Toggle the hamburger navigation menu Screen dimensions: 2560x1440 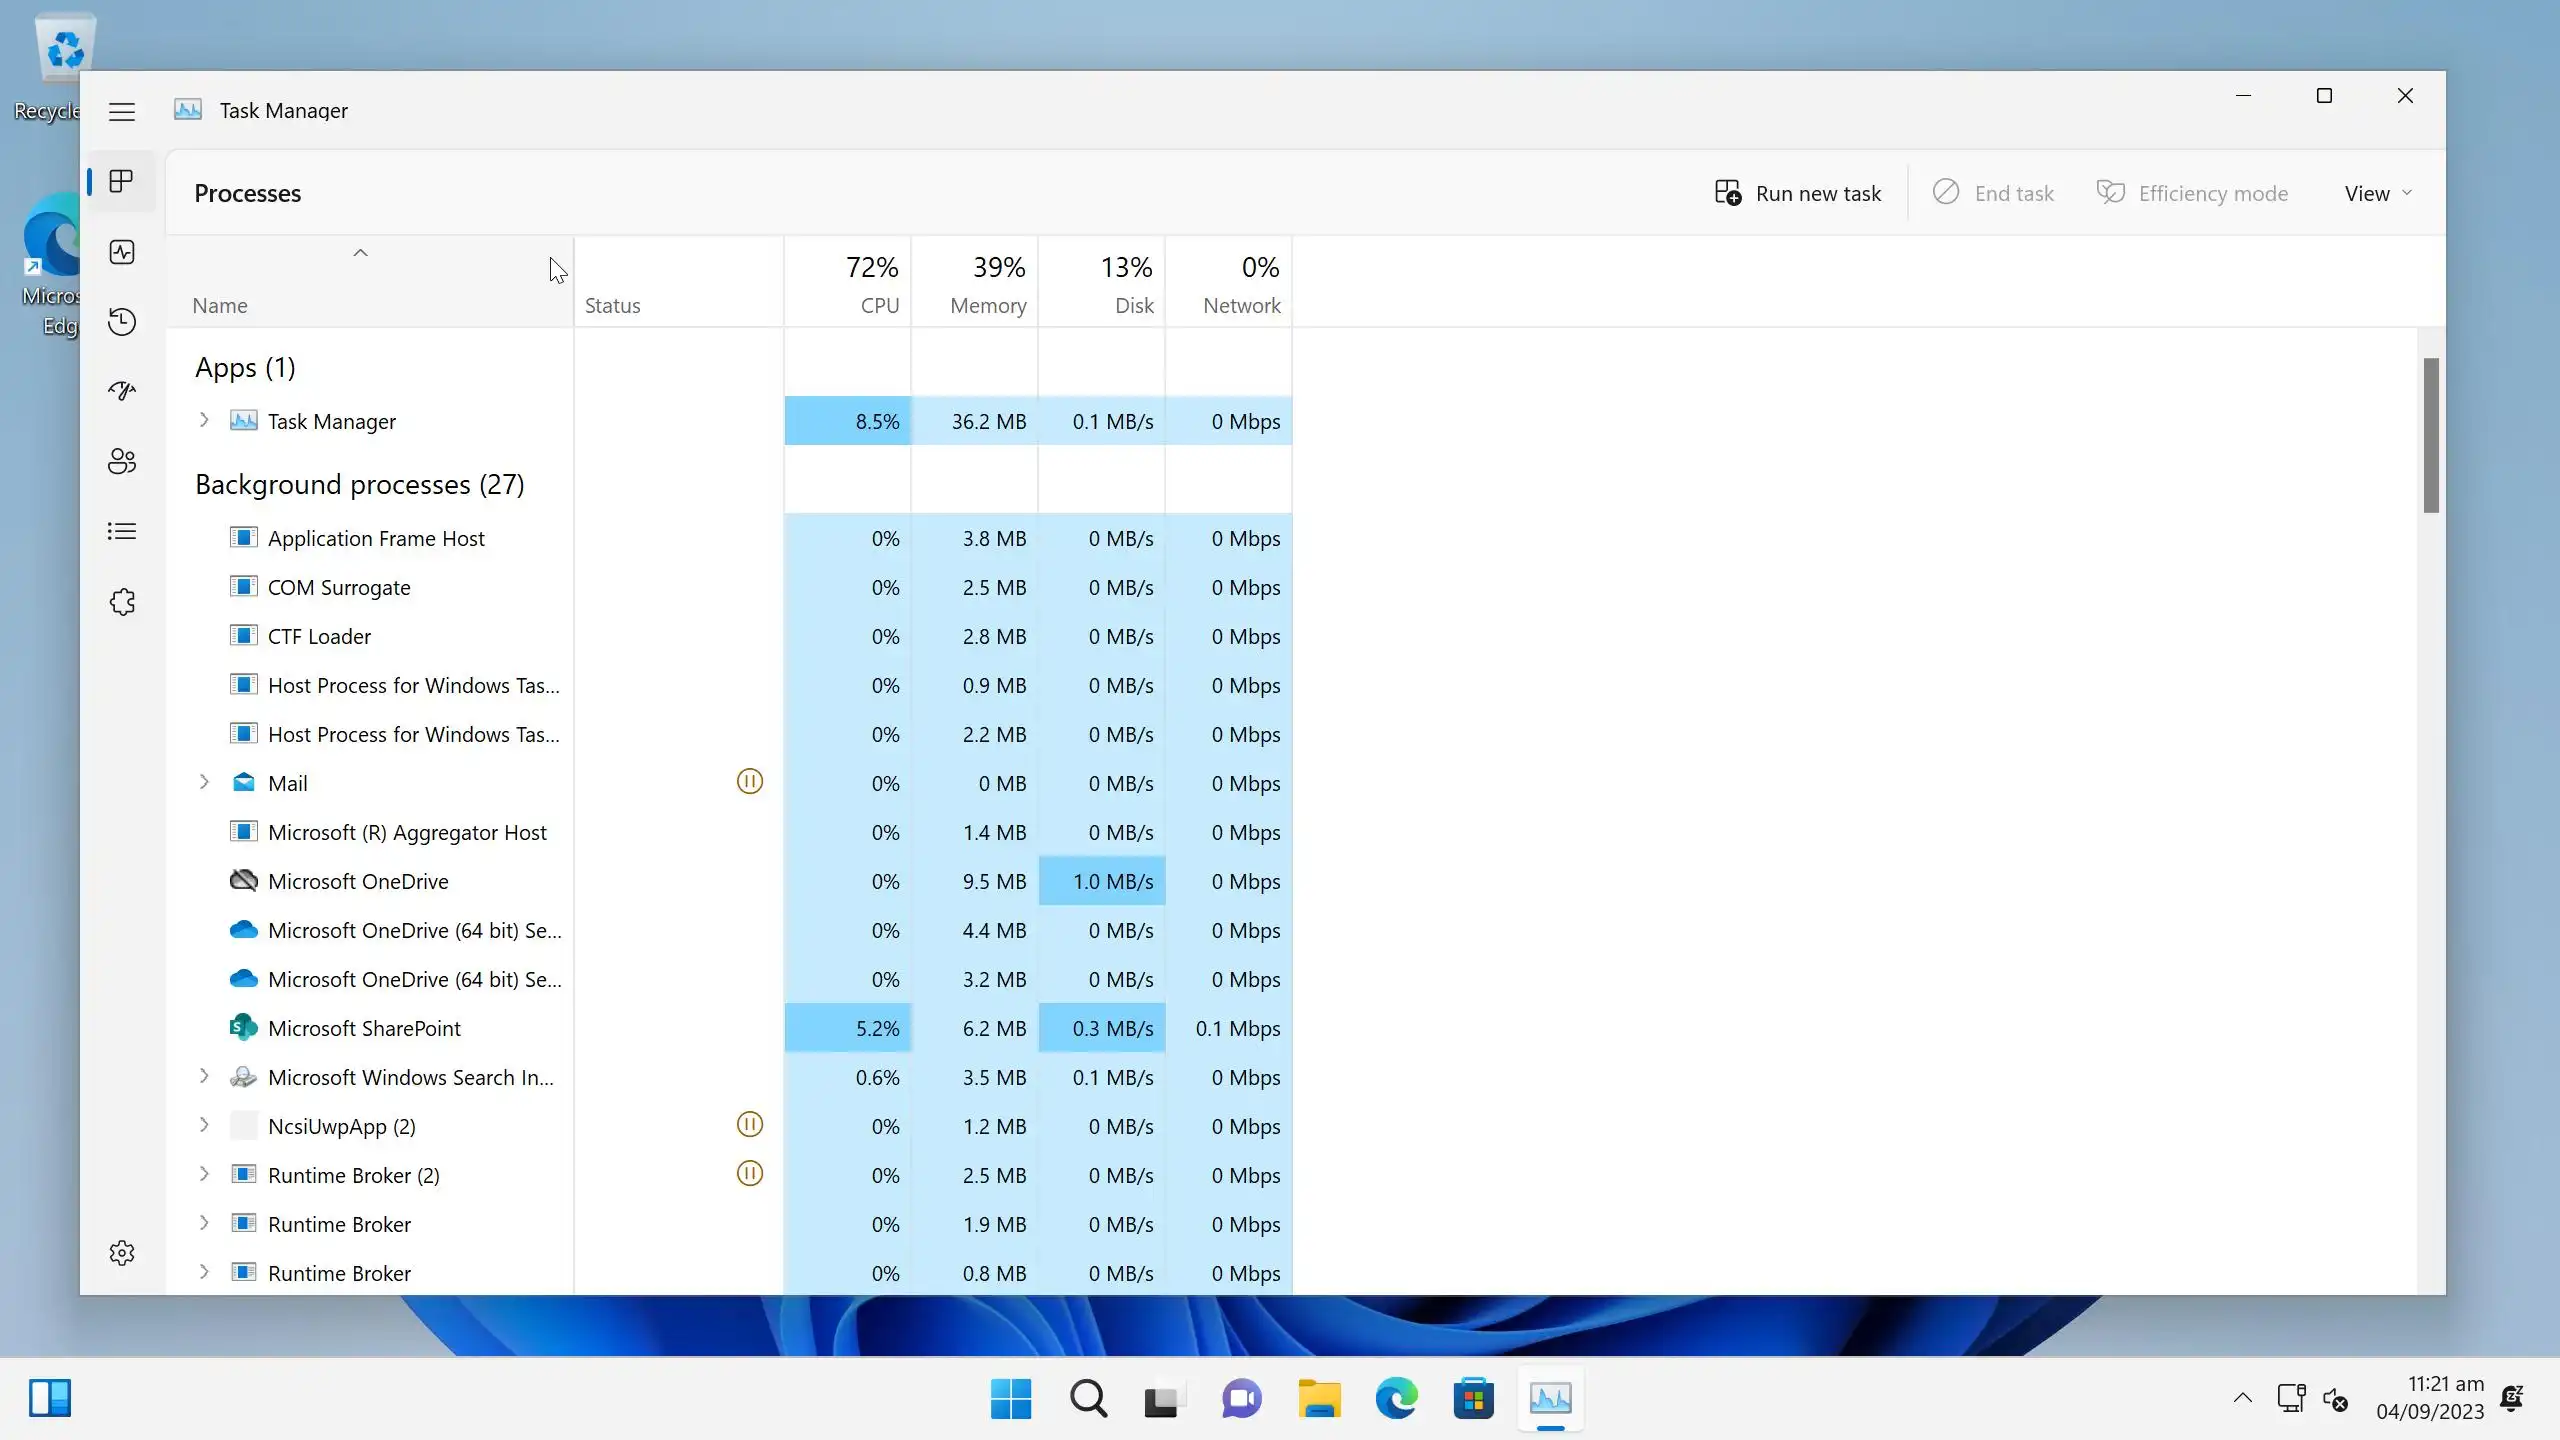(x=122, y=111)
